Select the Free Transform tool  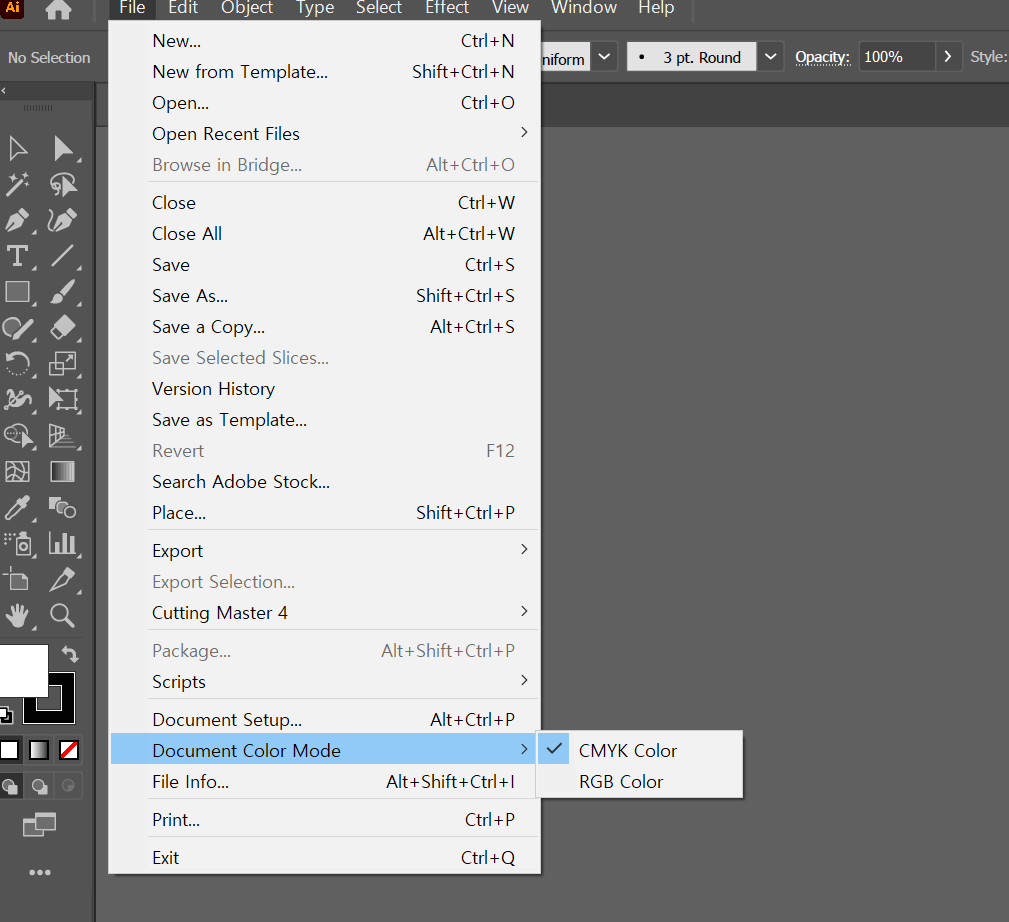(63, 400)
